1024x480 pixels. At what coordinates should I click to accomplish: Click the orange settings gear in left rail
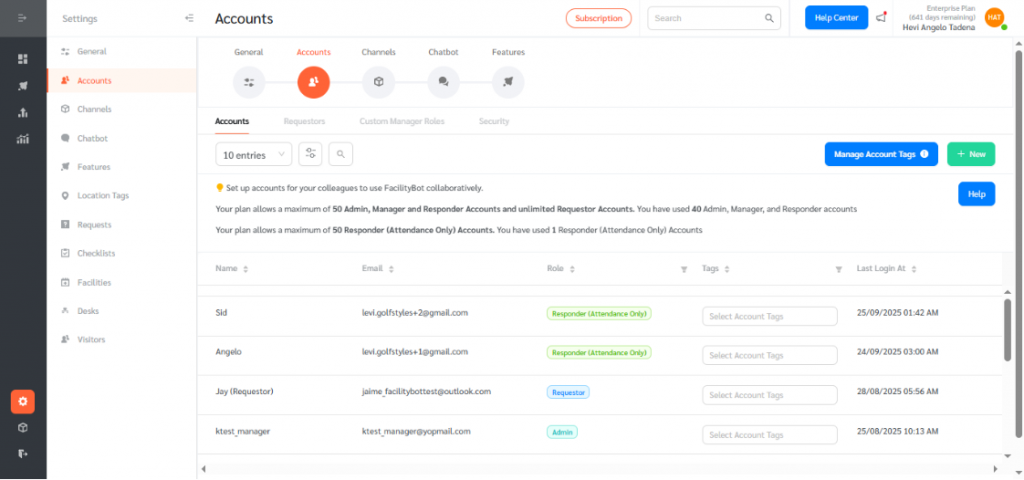(x=23, y=402)
